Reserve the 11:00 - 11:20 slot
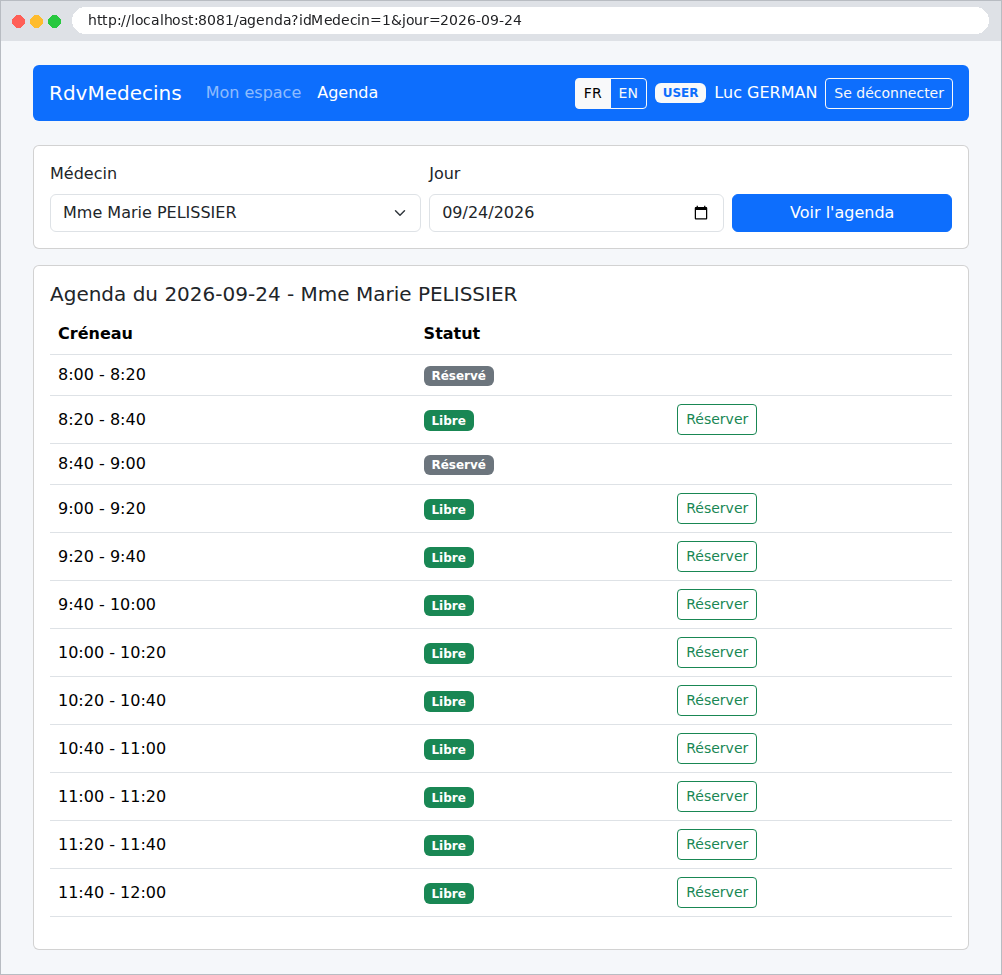This screenshot has height=975, width=1002. 717,796
